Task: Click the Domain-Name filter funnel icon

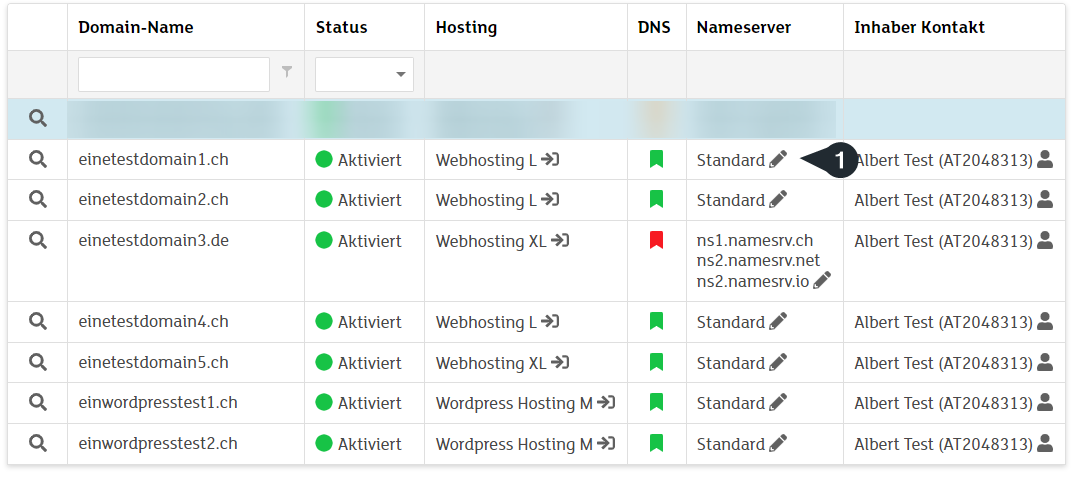Action: pos(287,72)
